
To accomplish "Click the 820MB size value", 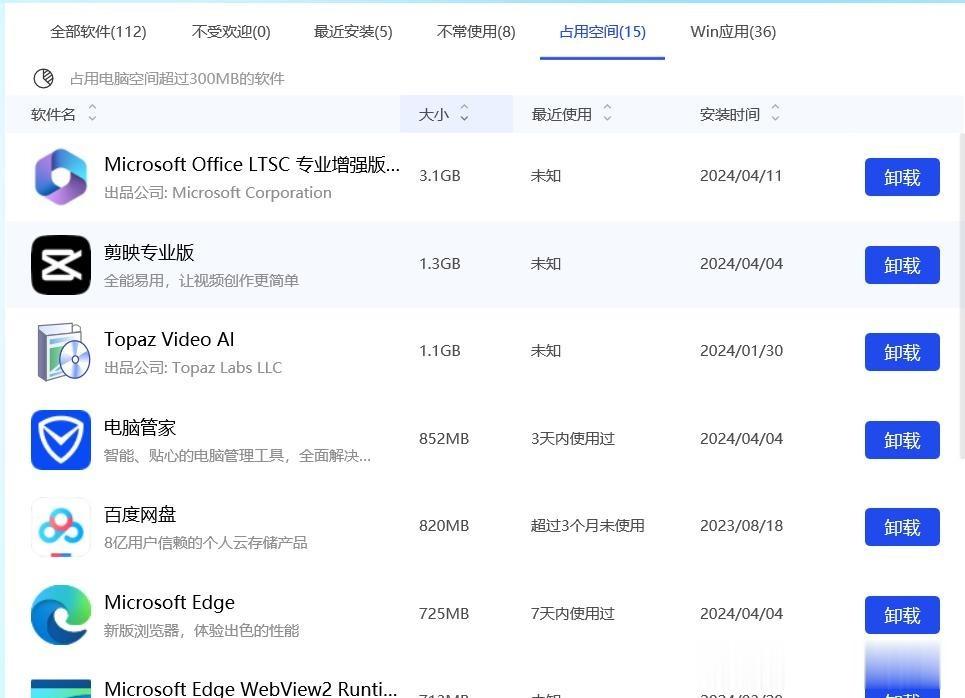I will [x=444, y=525].
